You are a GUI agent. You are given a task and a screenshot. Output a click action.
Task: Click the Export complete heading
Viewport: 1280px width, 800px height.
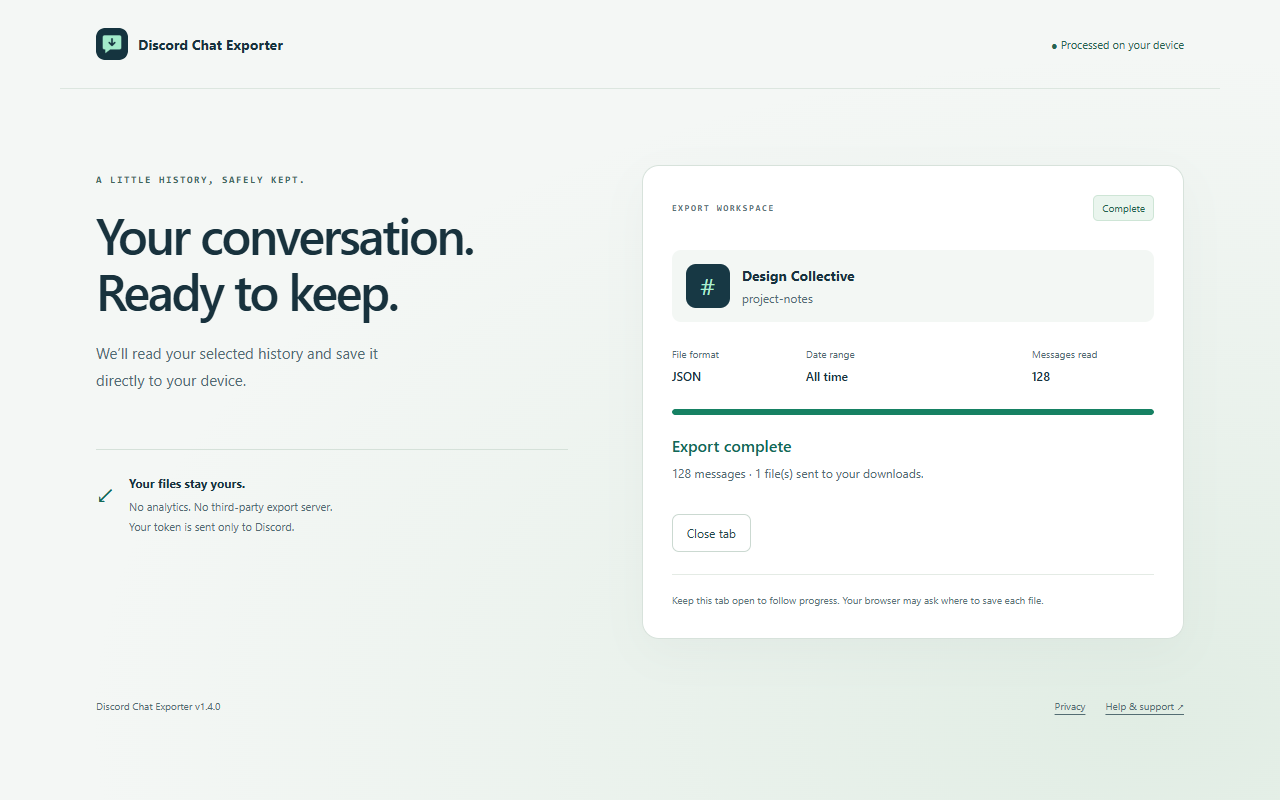[x=731, y=447]
